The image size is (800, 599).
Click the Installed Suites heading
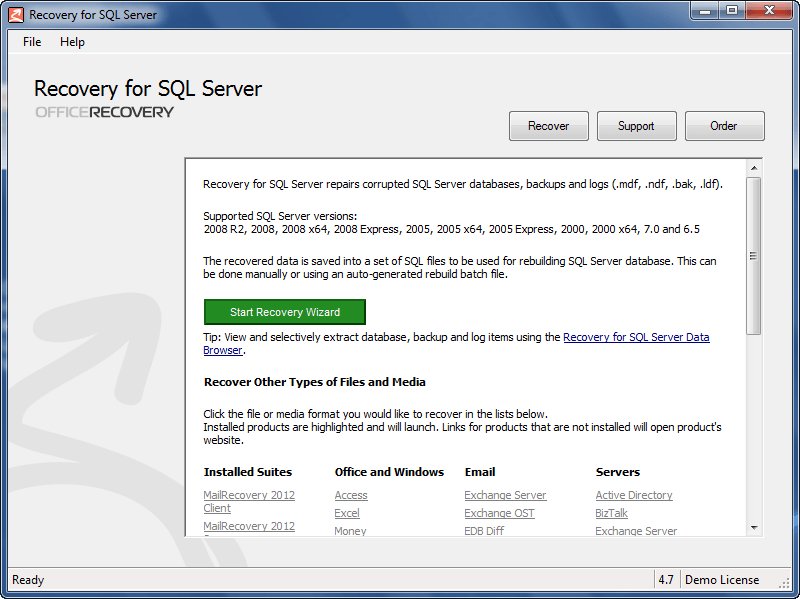248,472
